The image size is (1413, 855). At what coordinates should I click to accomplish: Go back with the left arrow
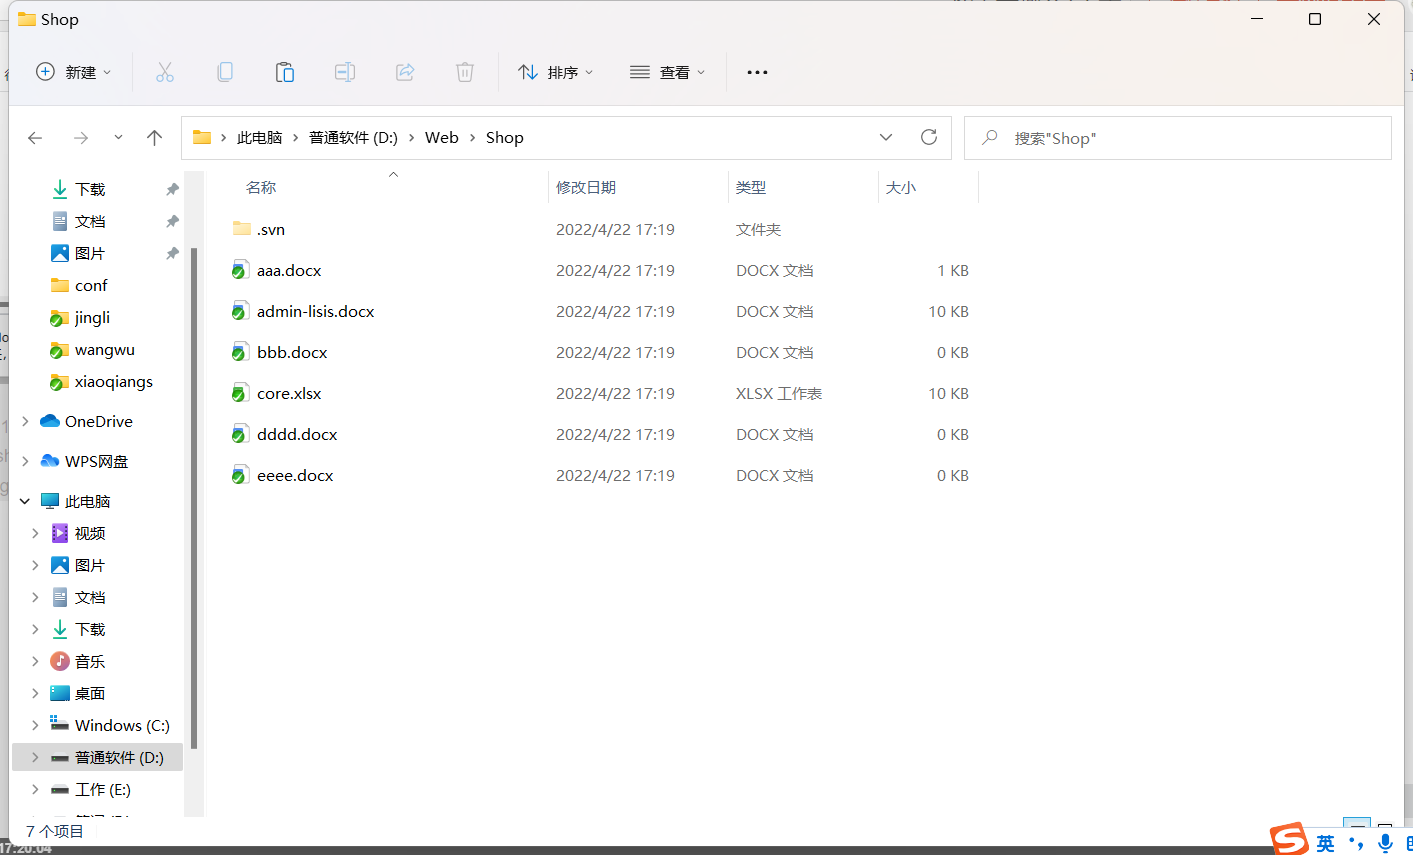click(35, 138)
